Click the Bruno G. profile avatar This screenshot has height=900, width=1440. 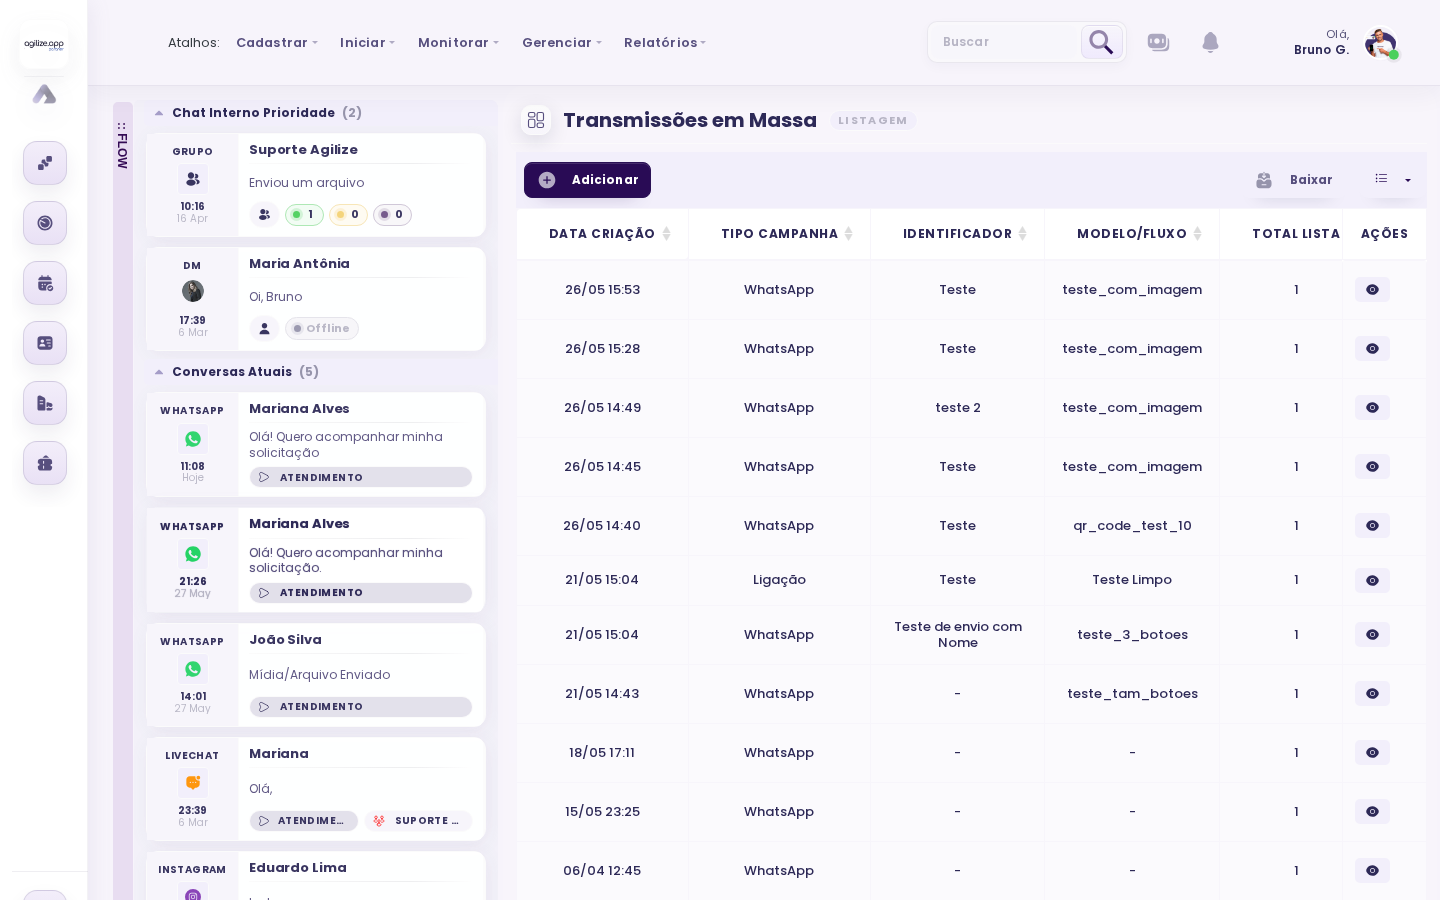point(1380,43)
